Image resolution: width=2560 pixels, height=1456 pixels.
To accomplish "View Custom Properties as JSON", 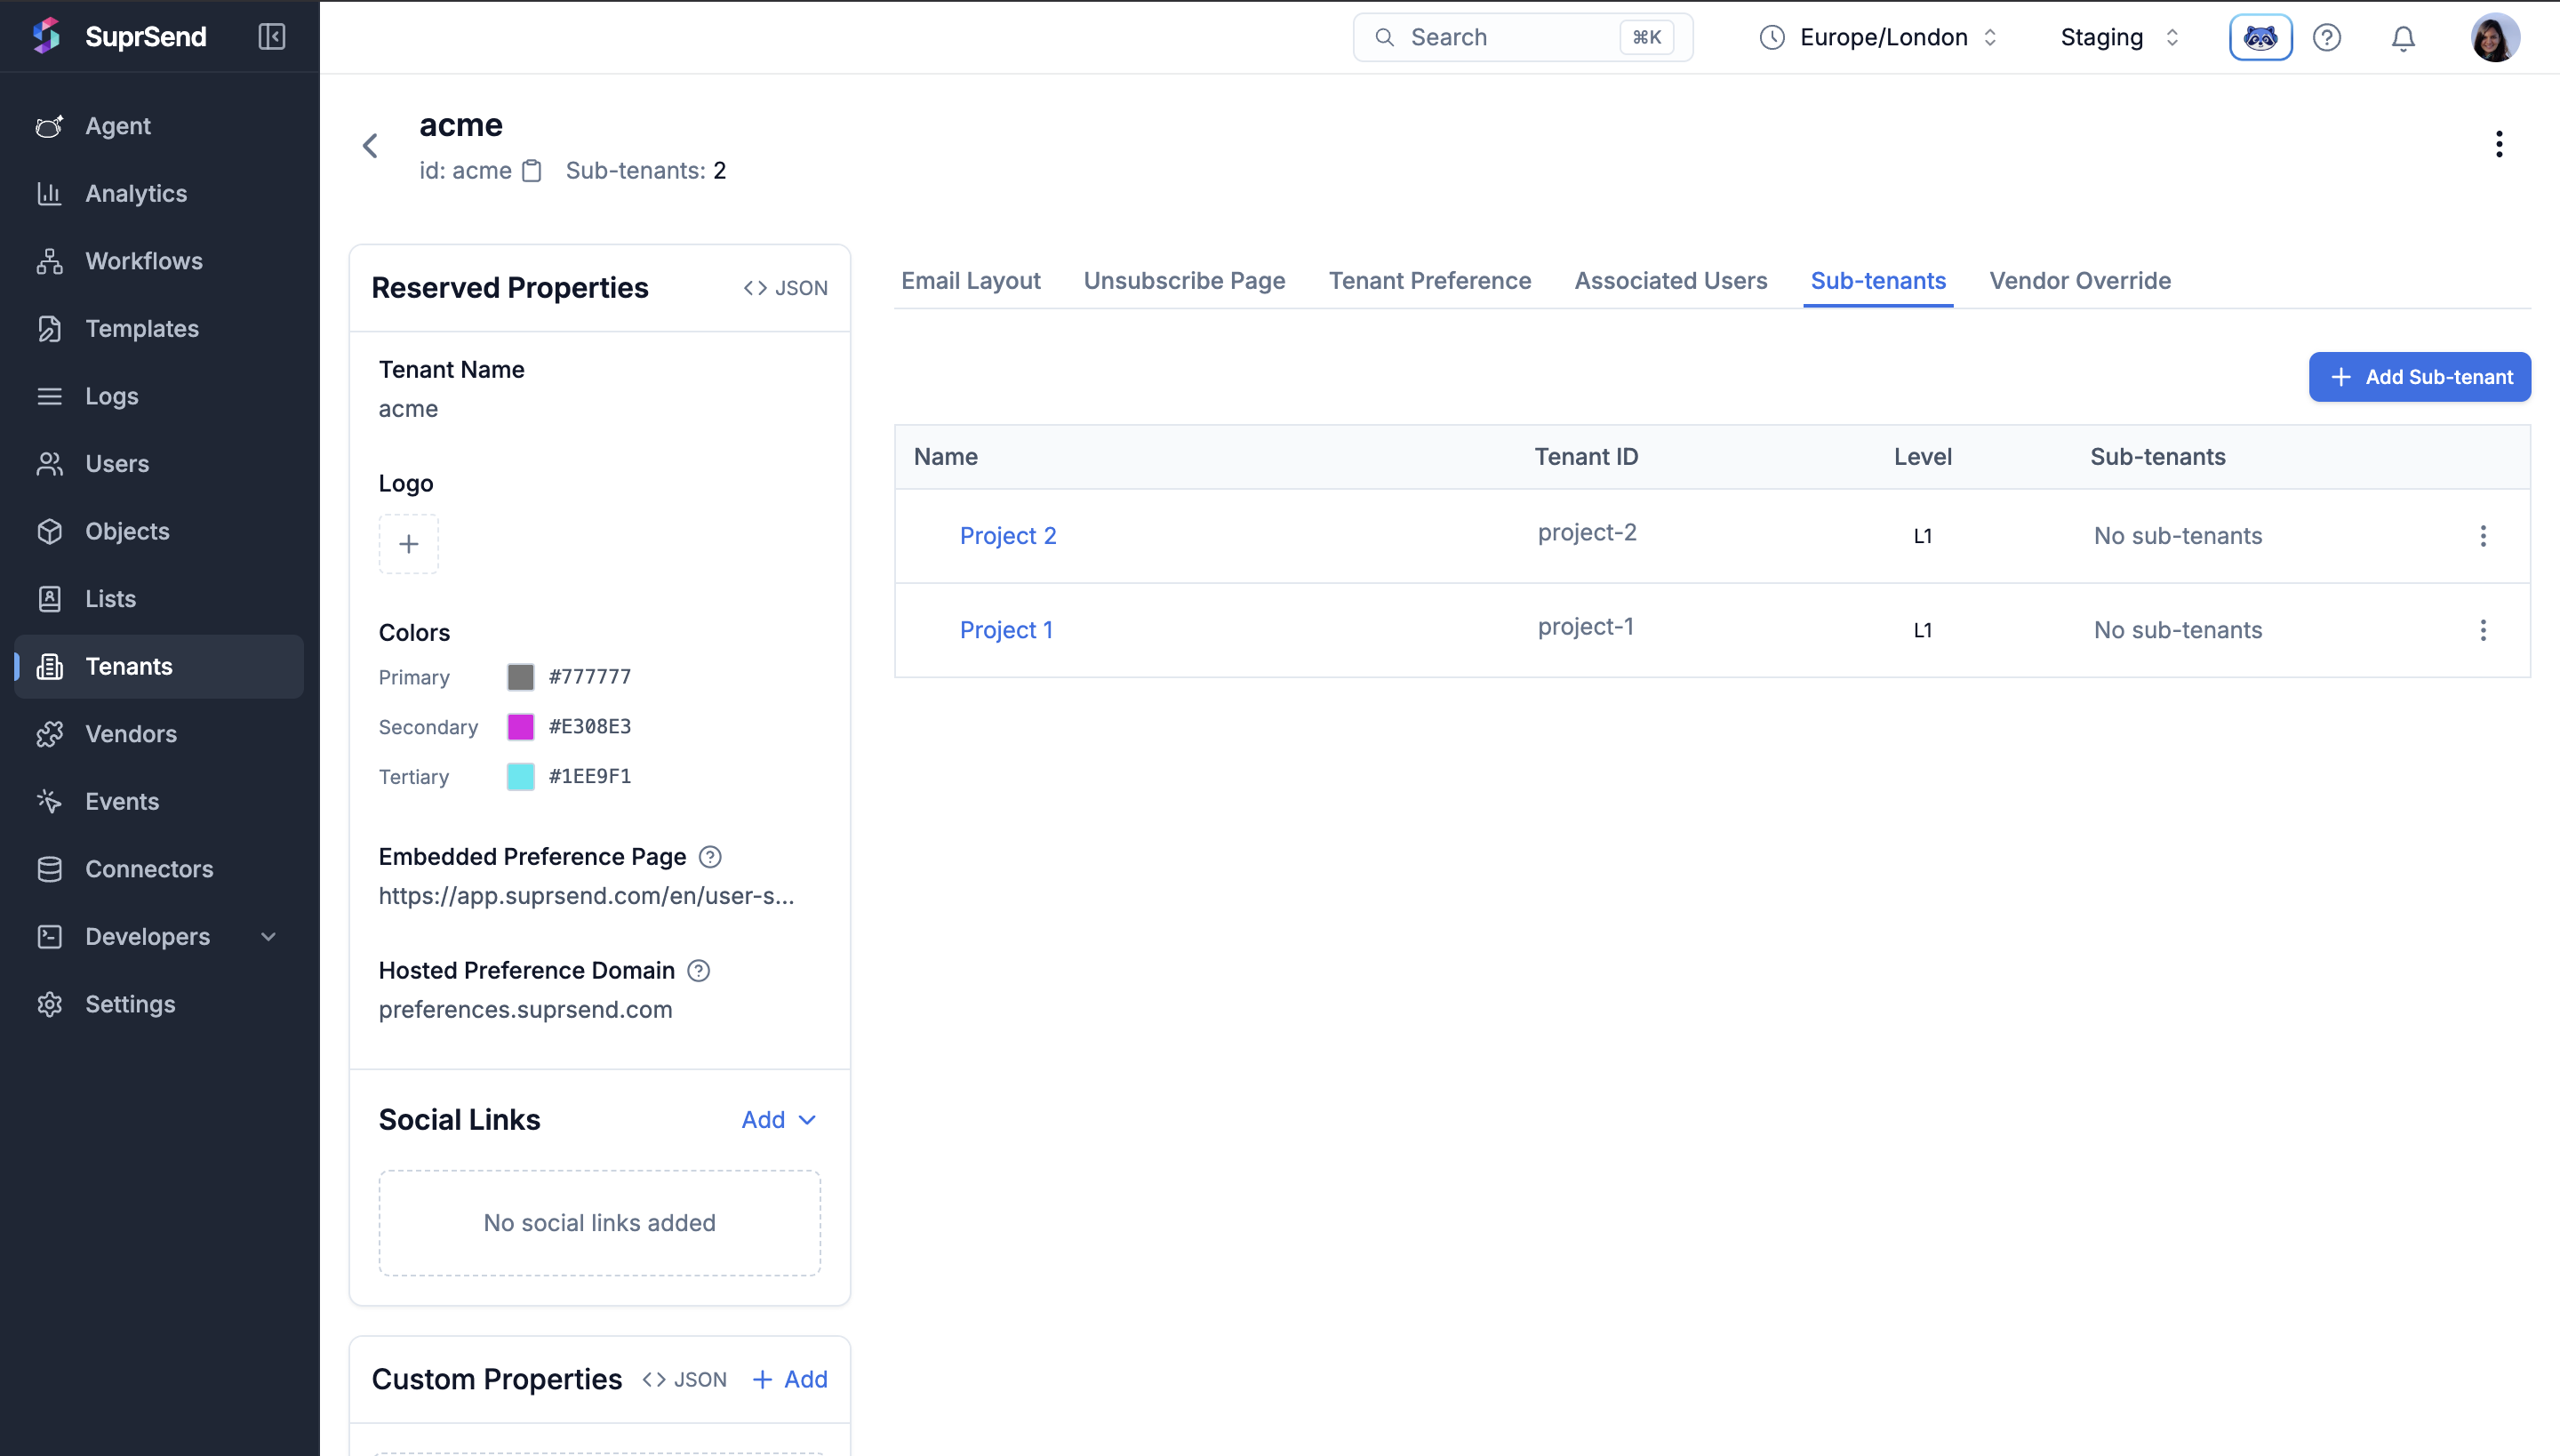I will (x=685, y=1380).
